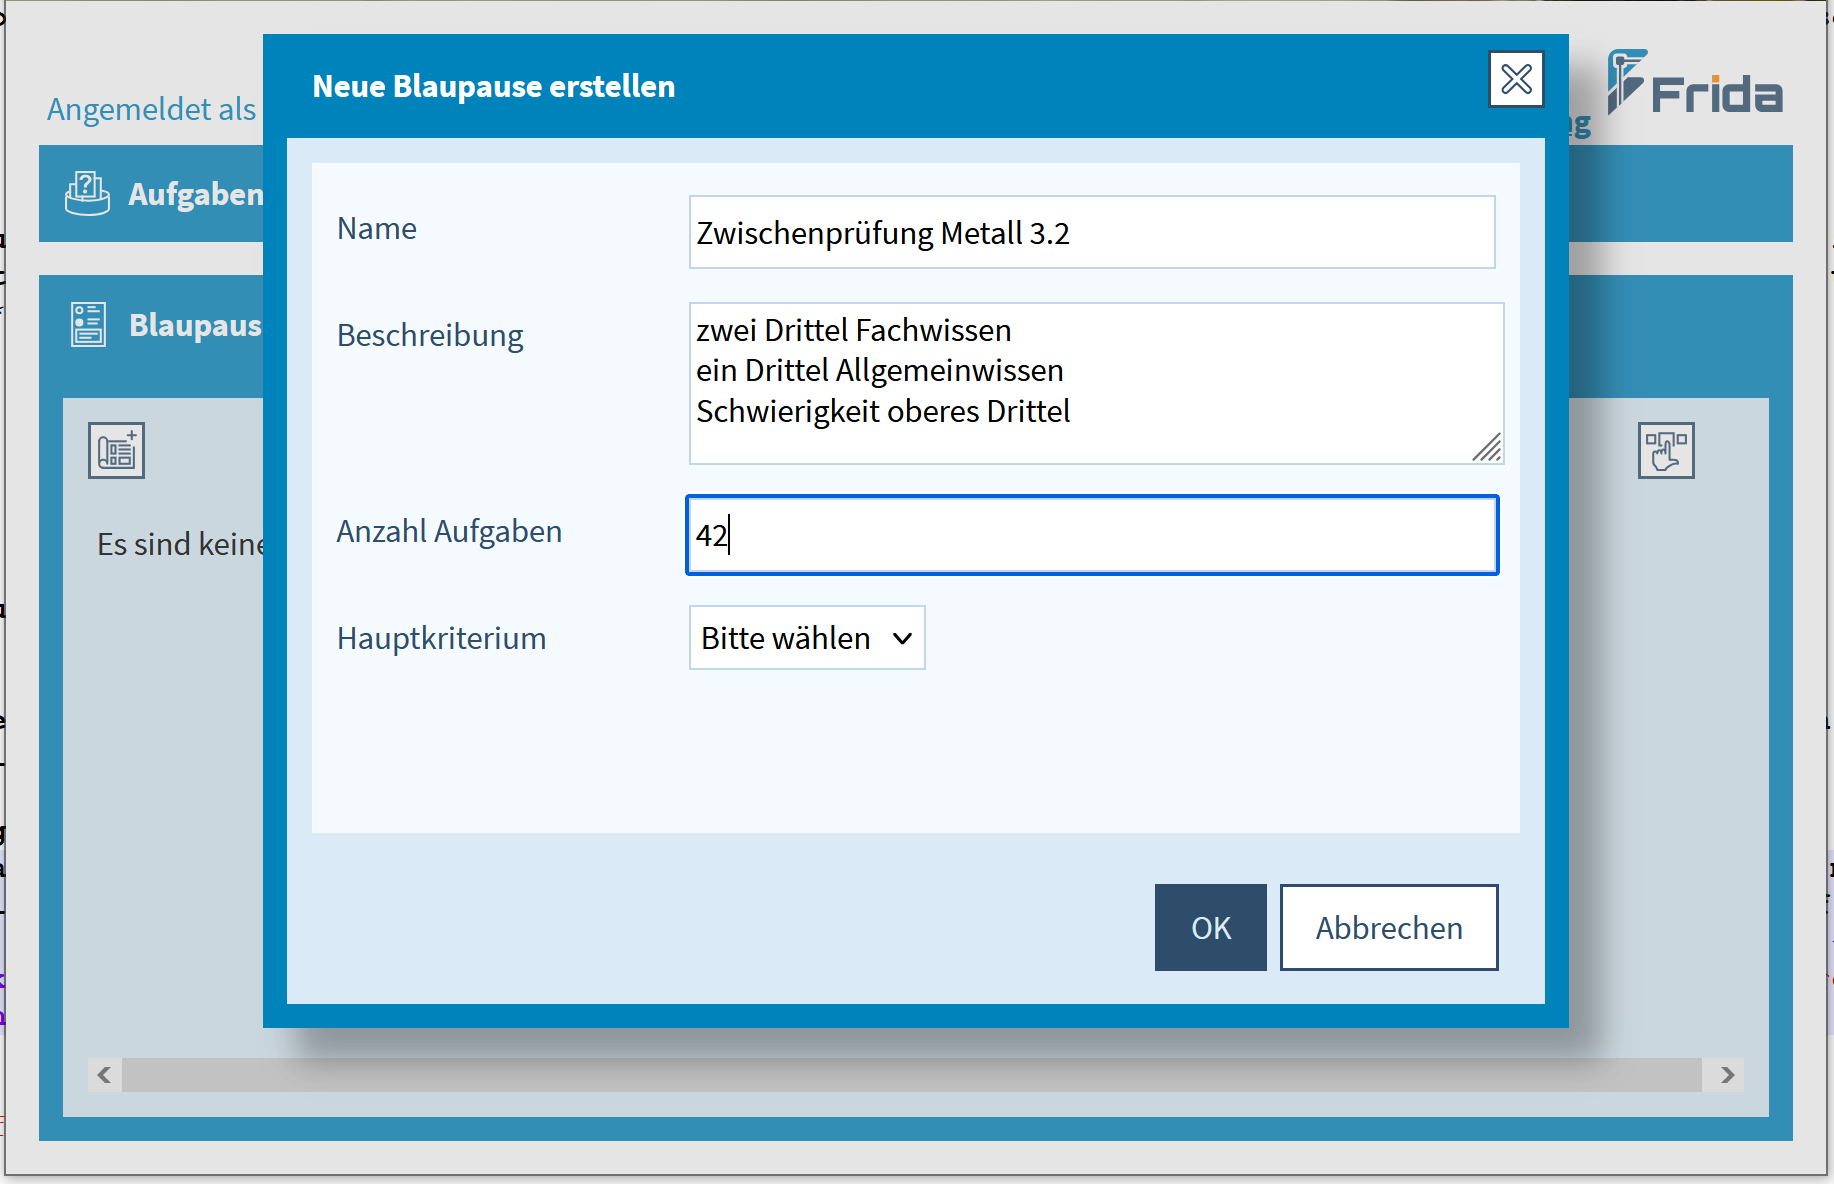Open the Hauptkriterium 'Bitte wählen' dropdown

(806, 638)
